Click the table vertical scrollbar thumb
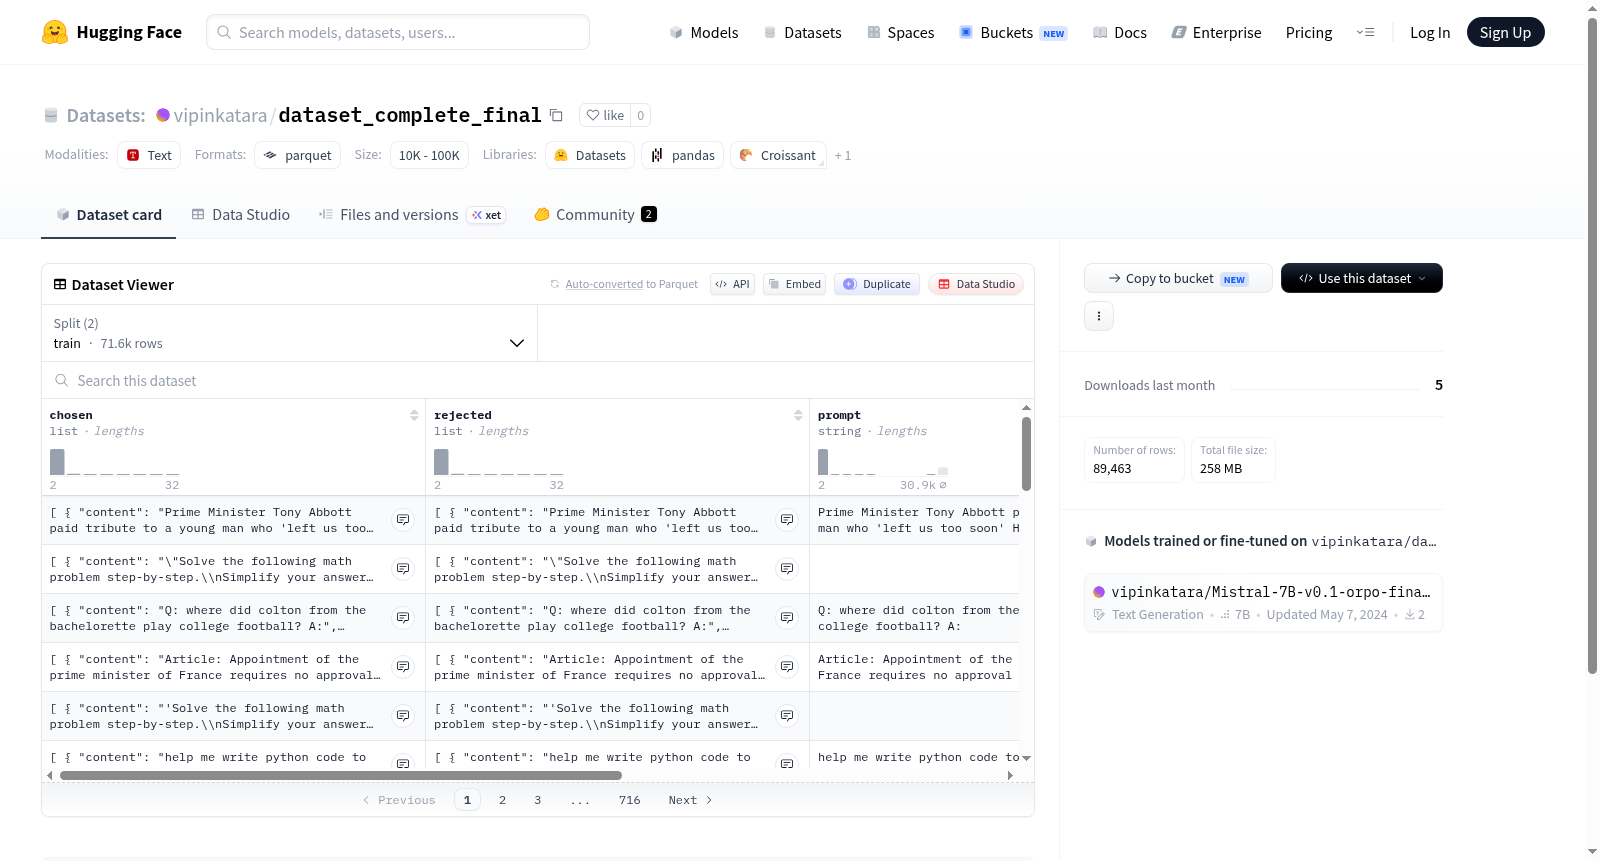The image size is (1600, 861). (x=1026, y=454)
